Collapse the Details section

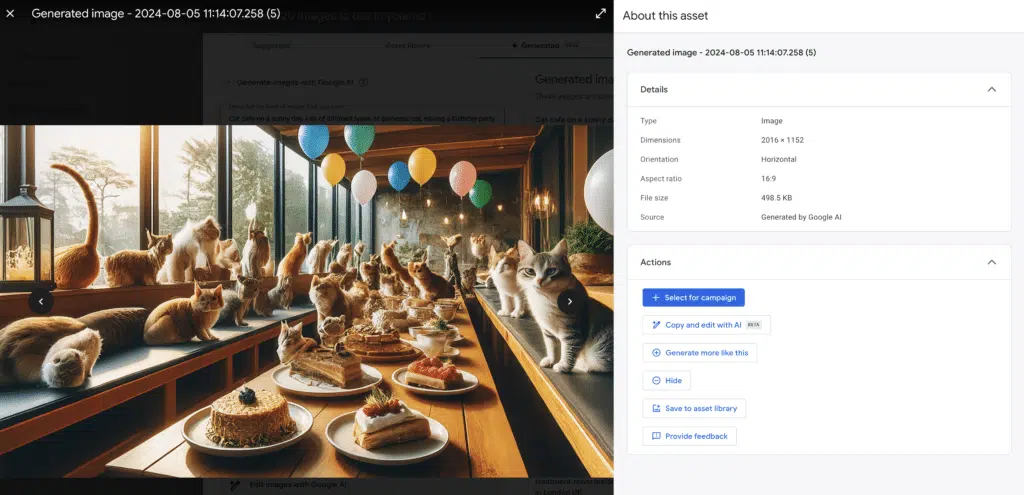tap(991, 89)
